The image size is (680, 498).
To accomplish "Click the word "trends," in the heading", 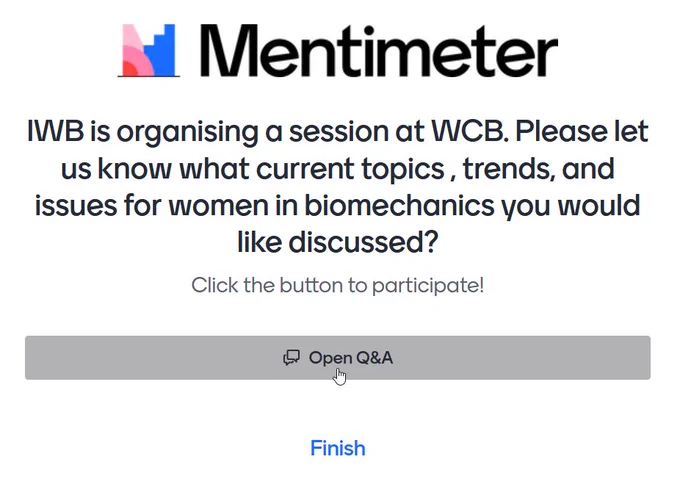I will 509,168.
